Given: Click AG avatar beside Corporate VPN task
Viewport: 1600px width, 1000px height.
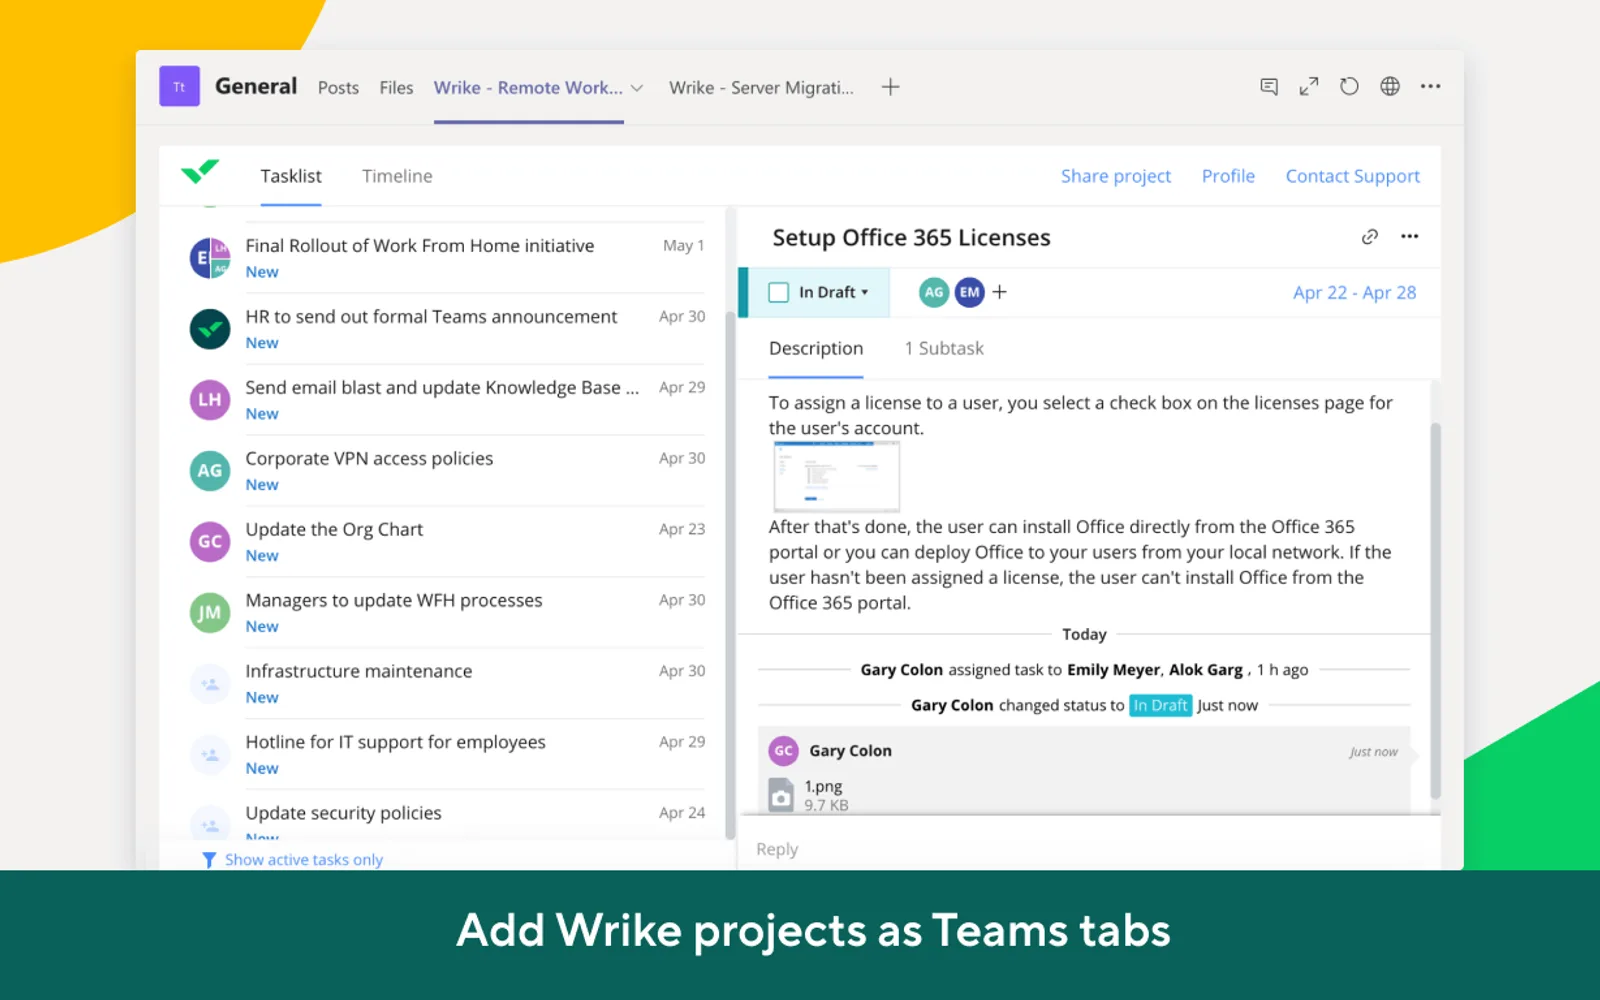Looking at the screenshot, I should (210, 471).
